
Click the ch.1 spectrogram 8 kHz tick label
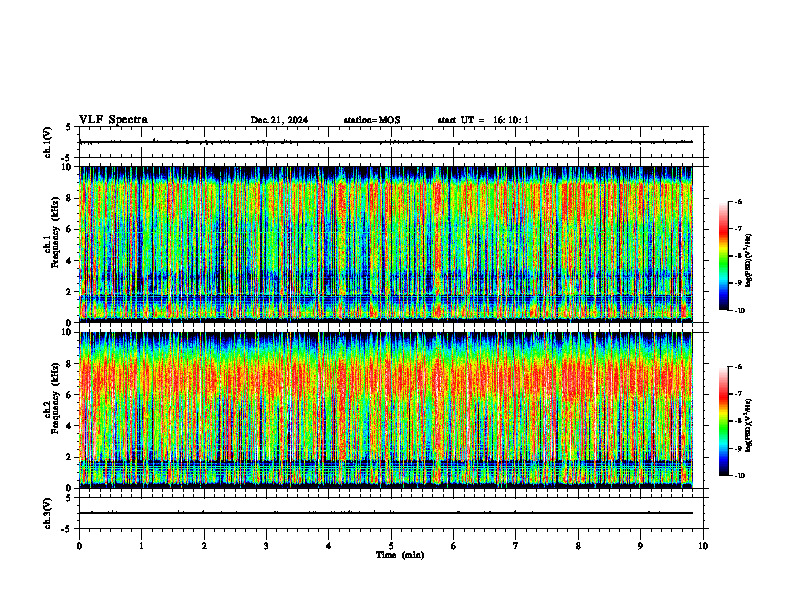click(70, 198)
